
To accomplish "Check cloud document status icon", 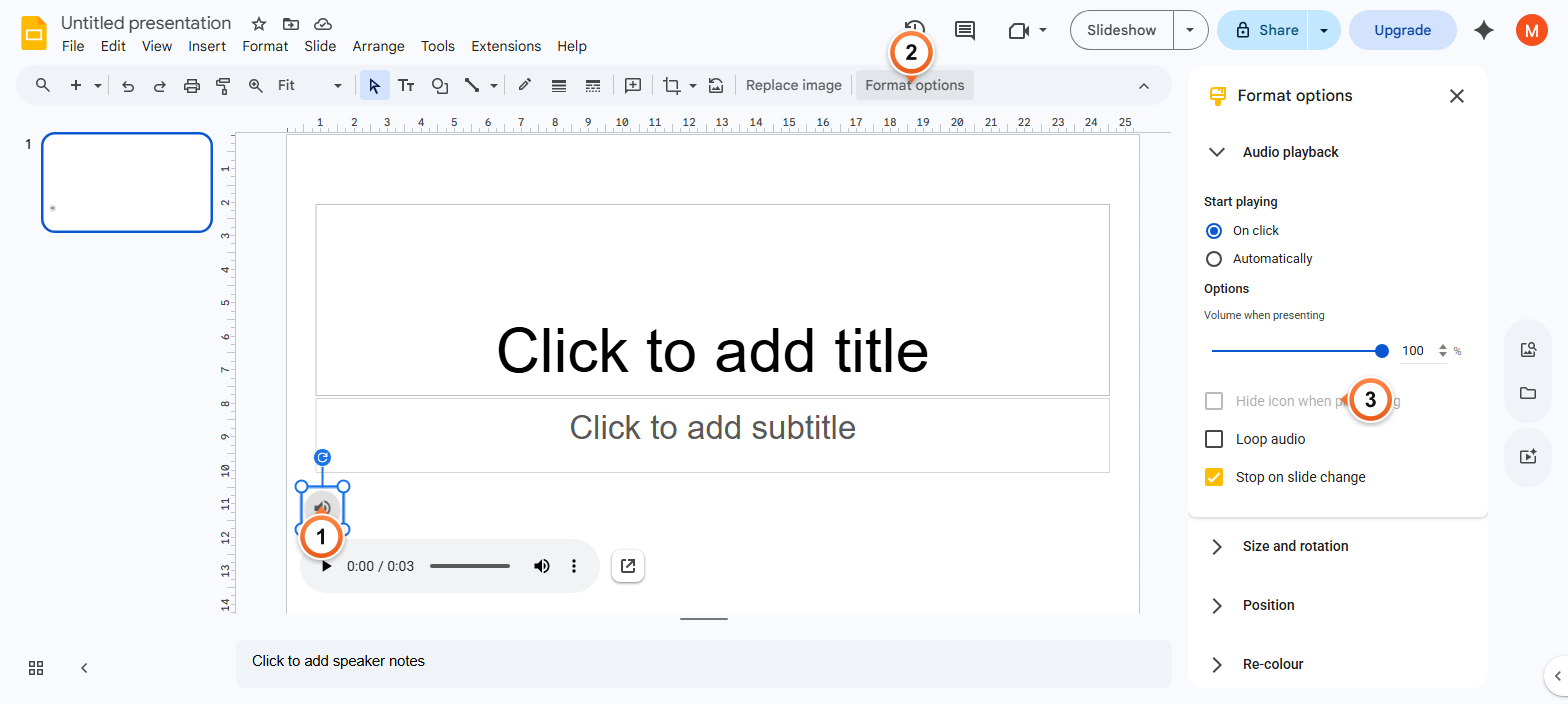I will [322, 23].
